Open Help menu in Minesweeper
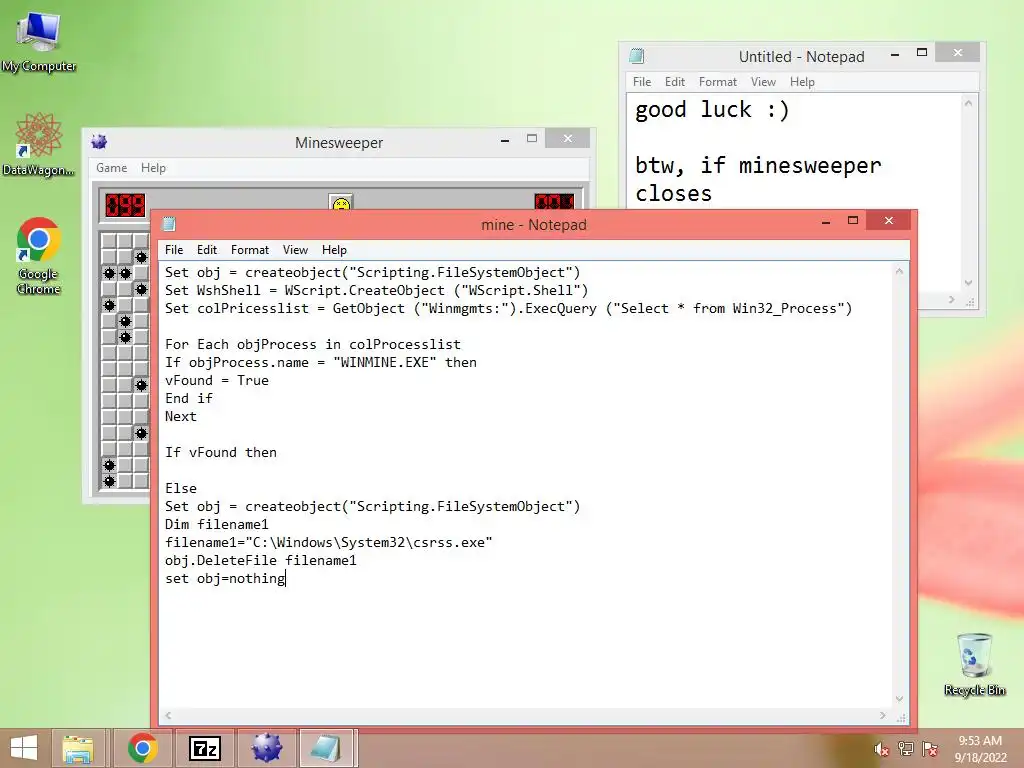This screenshot has height=768, width=1024. [153, 168]
